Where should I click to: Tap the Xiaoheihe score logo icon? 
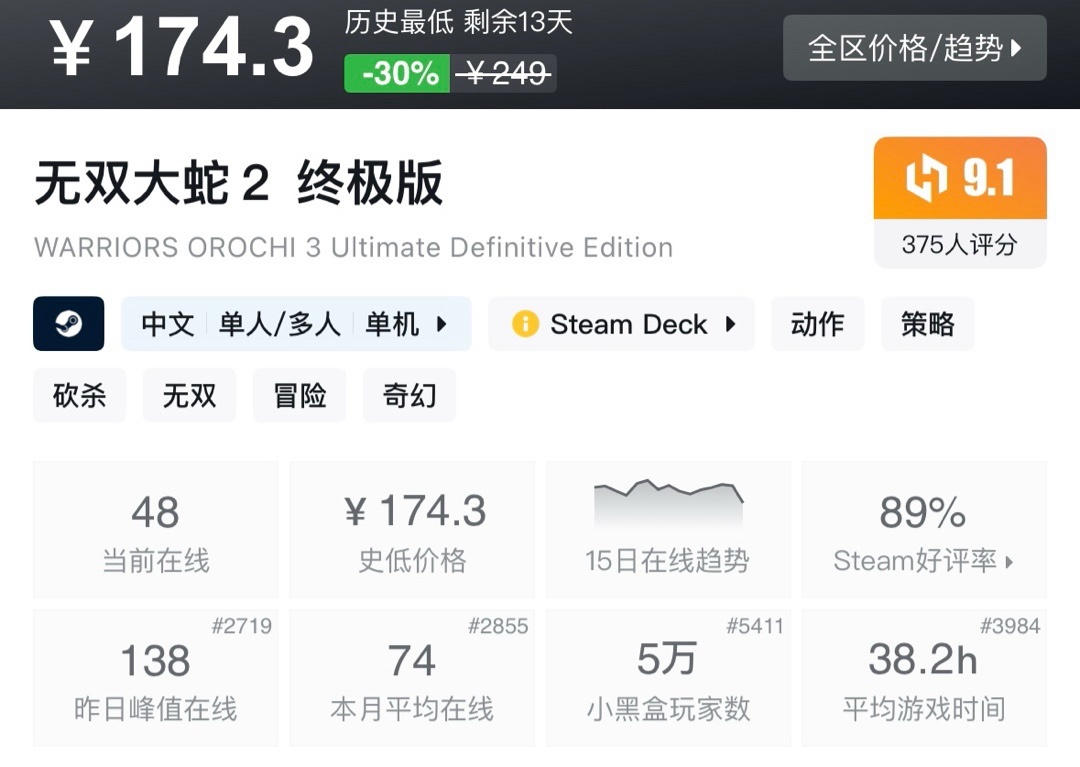click(x=926, y=179)
